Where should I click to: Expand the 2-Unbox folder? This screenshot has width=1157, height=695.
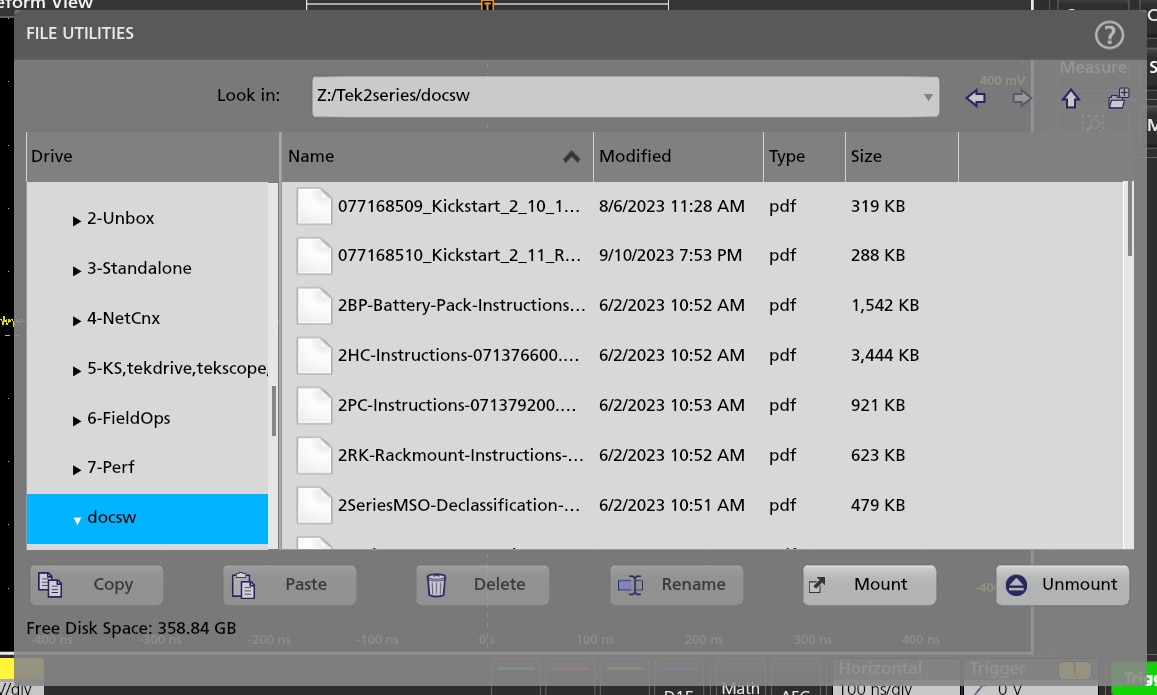77,221
